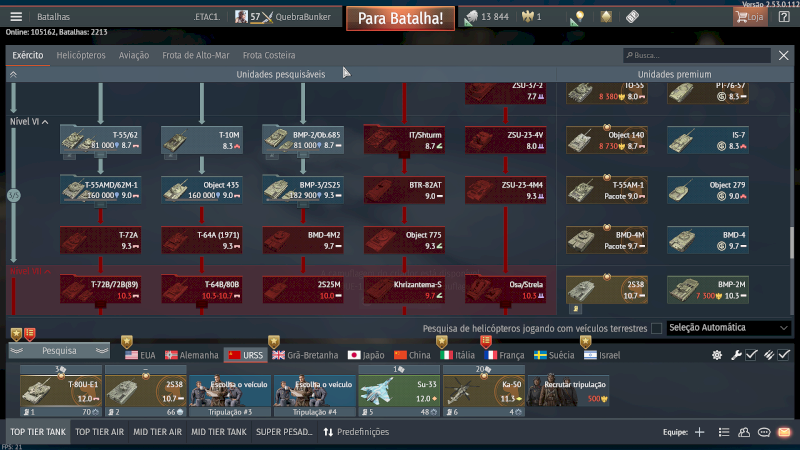The height and width of the screenshot is (450, 800).
Task: Click the wrench repair icon
Action: coord(736,355)
